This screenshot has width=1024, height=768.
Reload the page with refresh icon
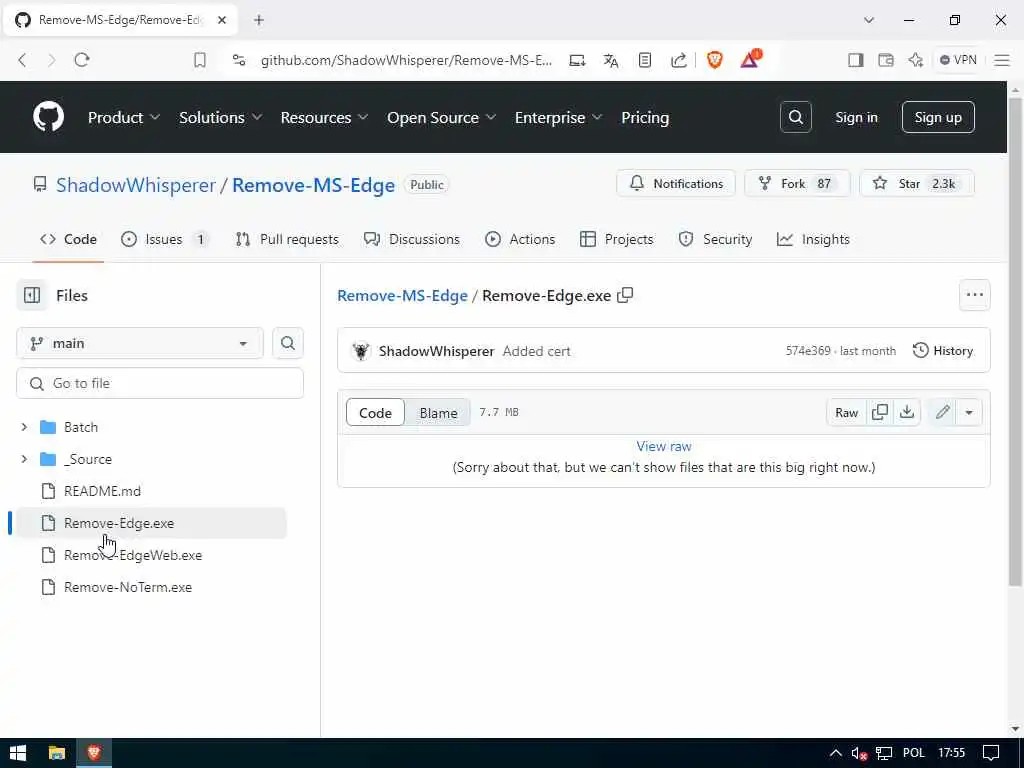pyautogui.click(x=82, y=60)
